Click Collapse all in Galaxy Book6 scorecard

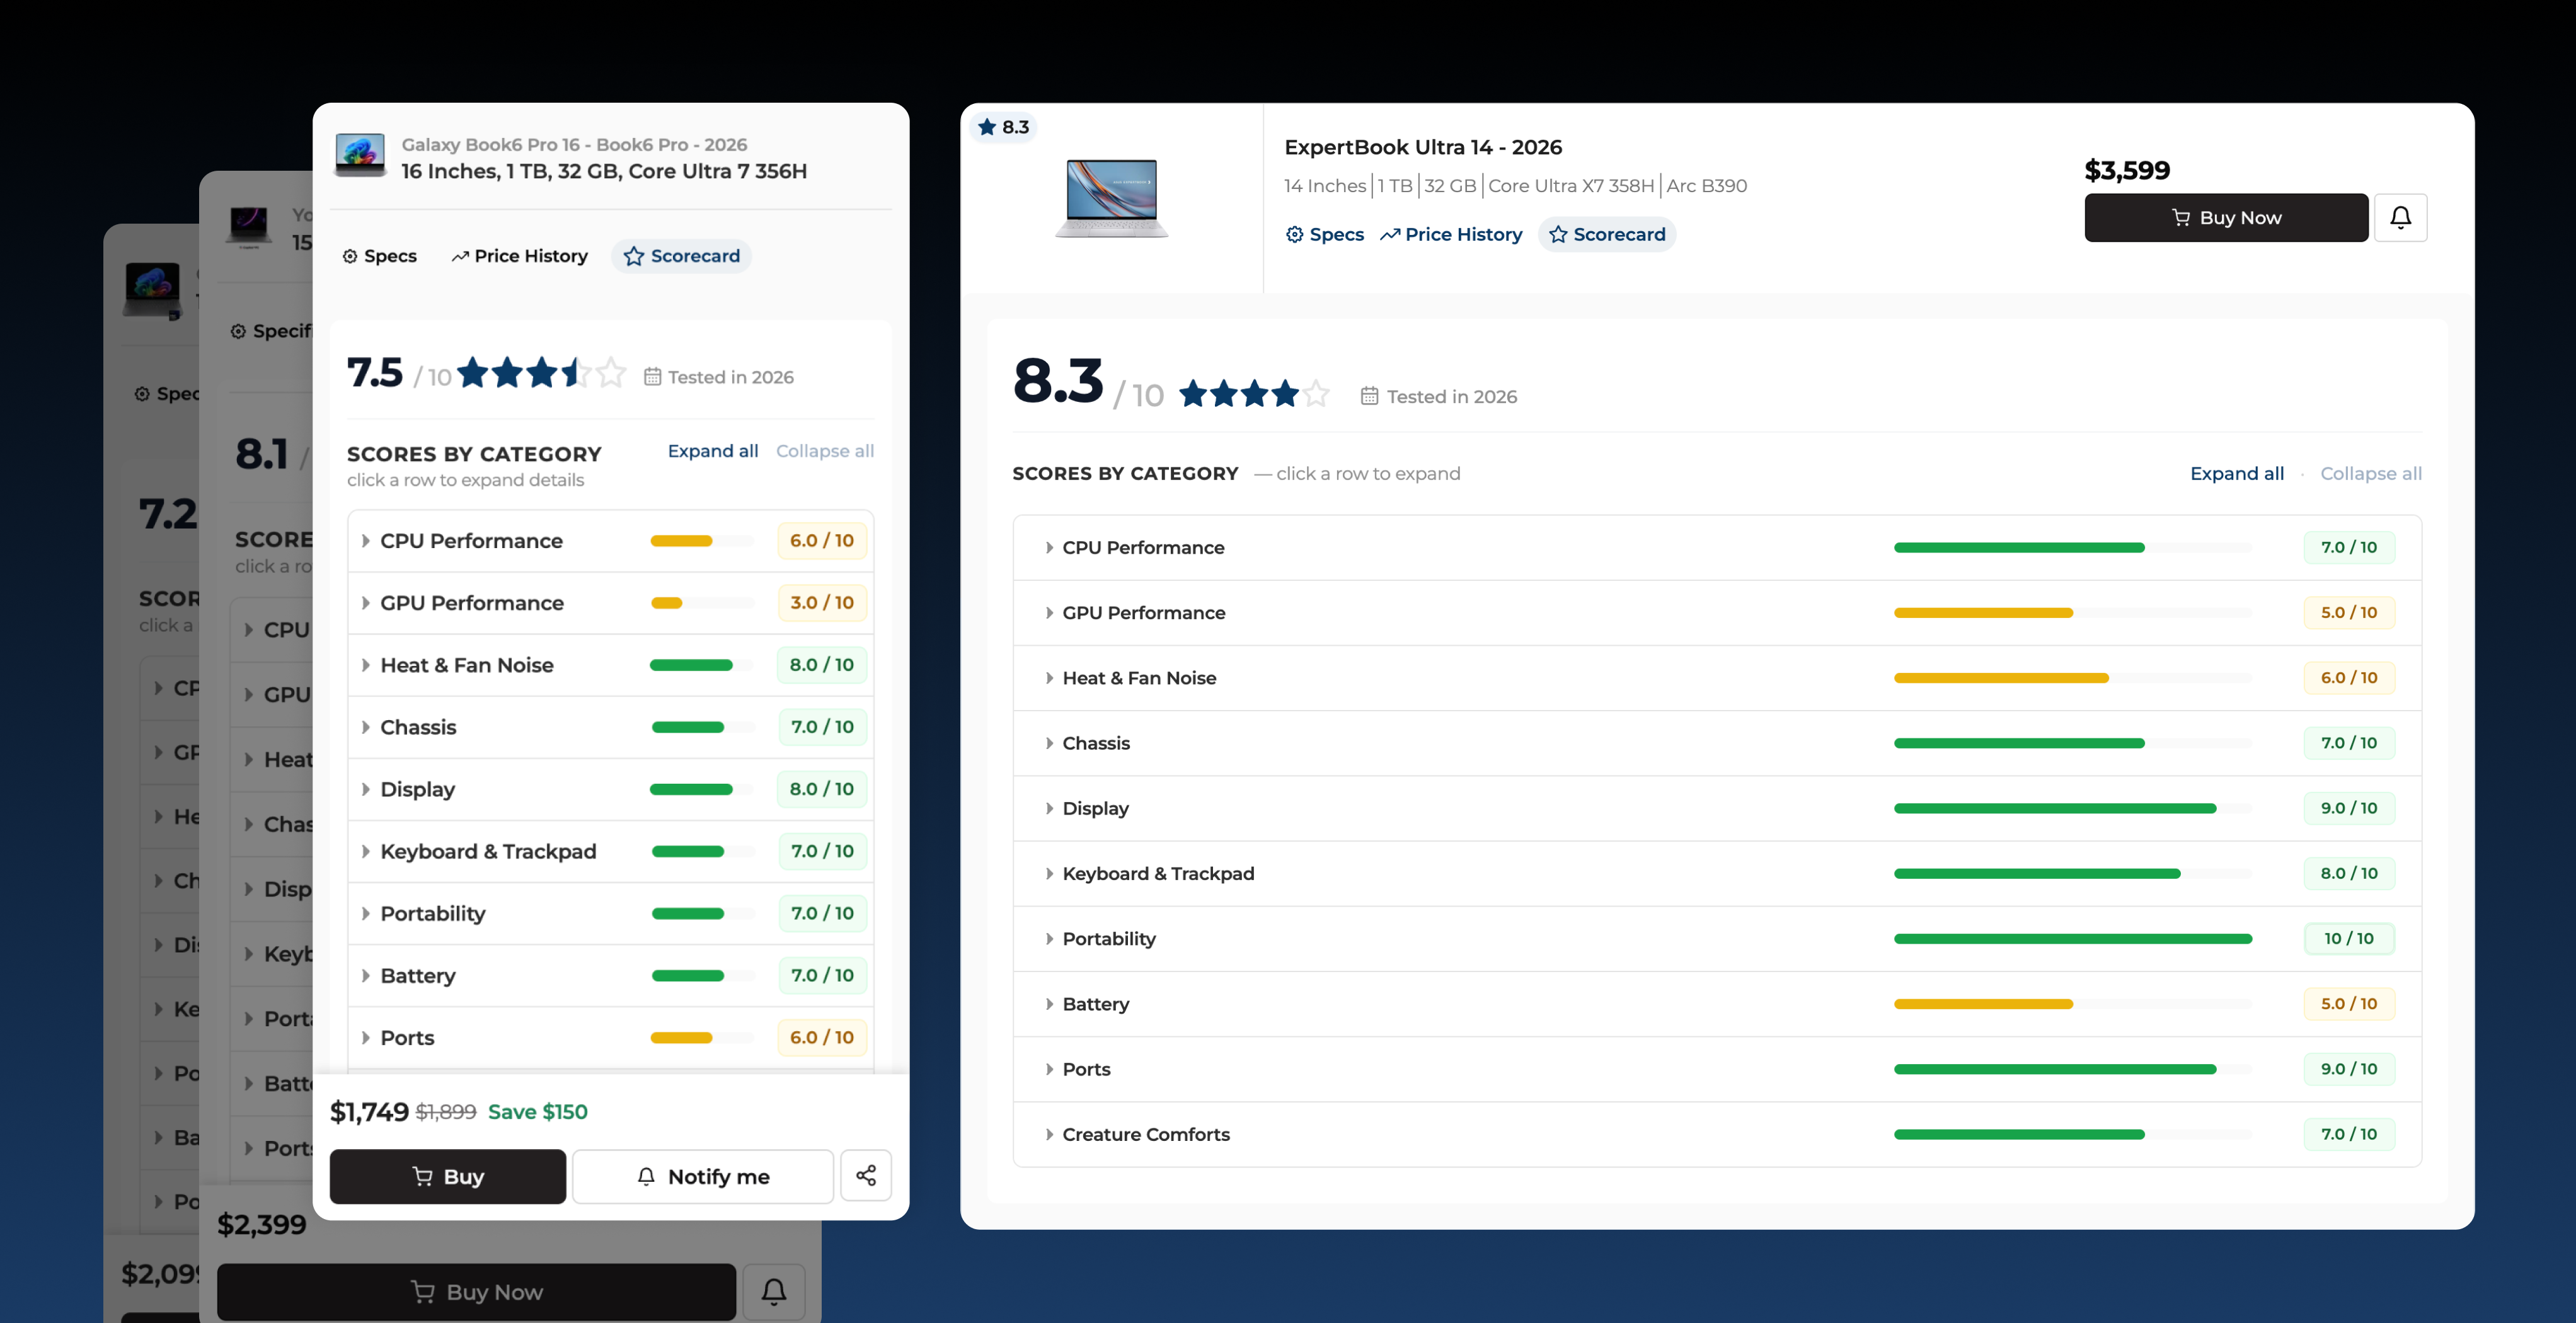825,451
